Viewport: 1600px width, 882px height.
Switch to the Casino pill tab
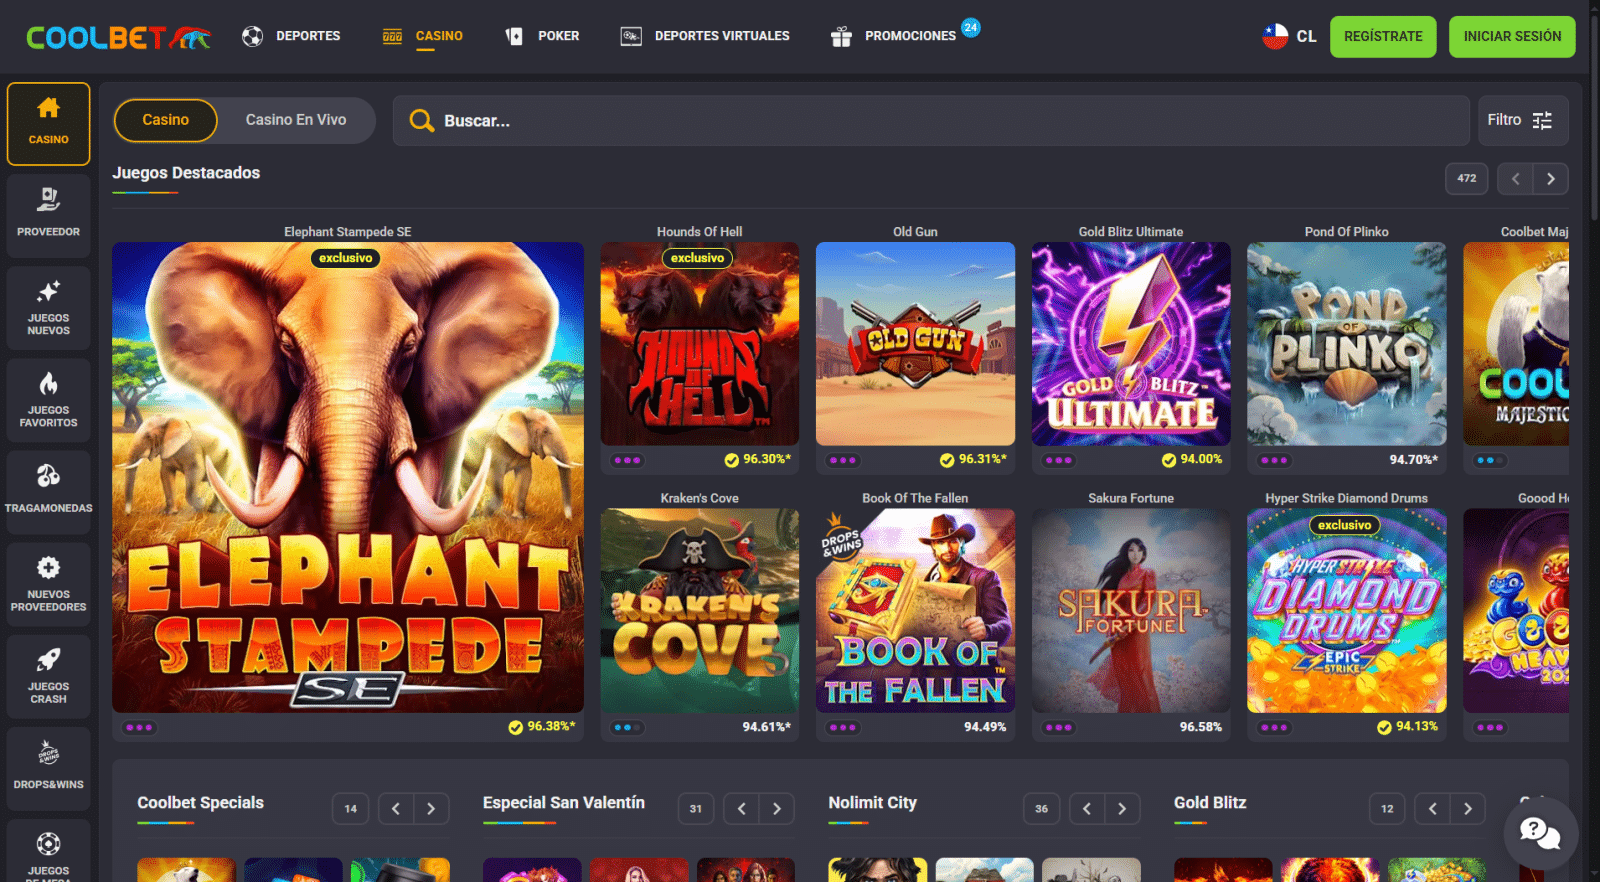click(x=166, y=120)
